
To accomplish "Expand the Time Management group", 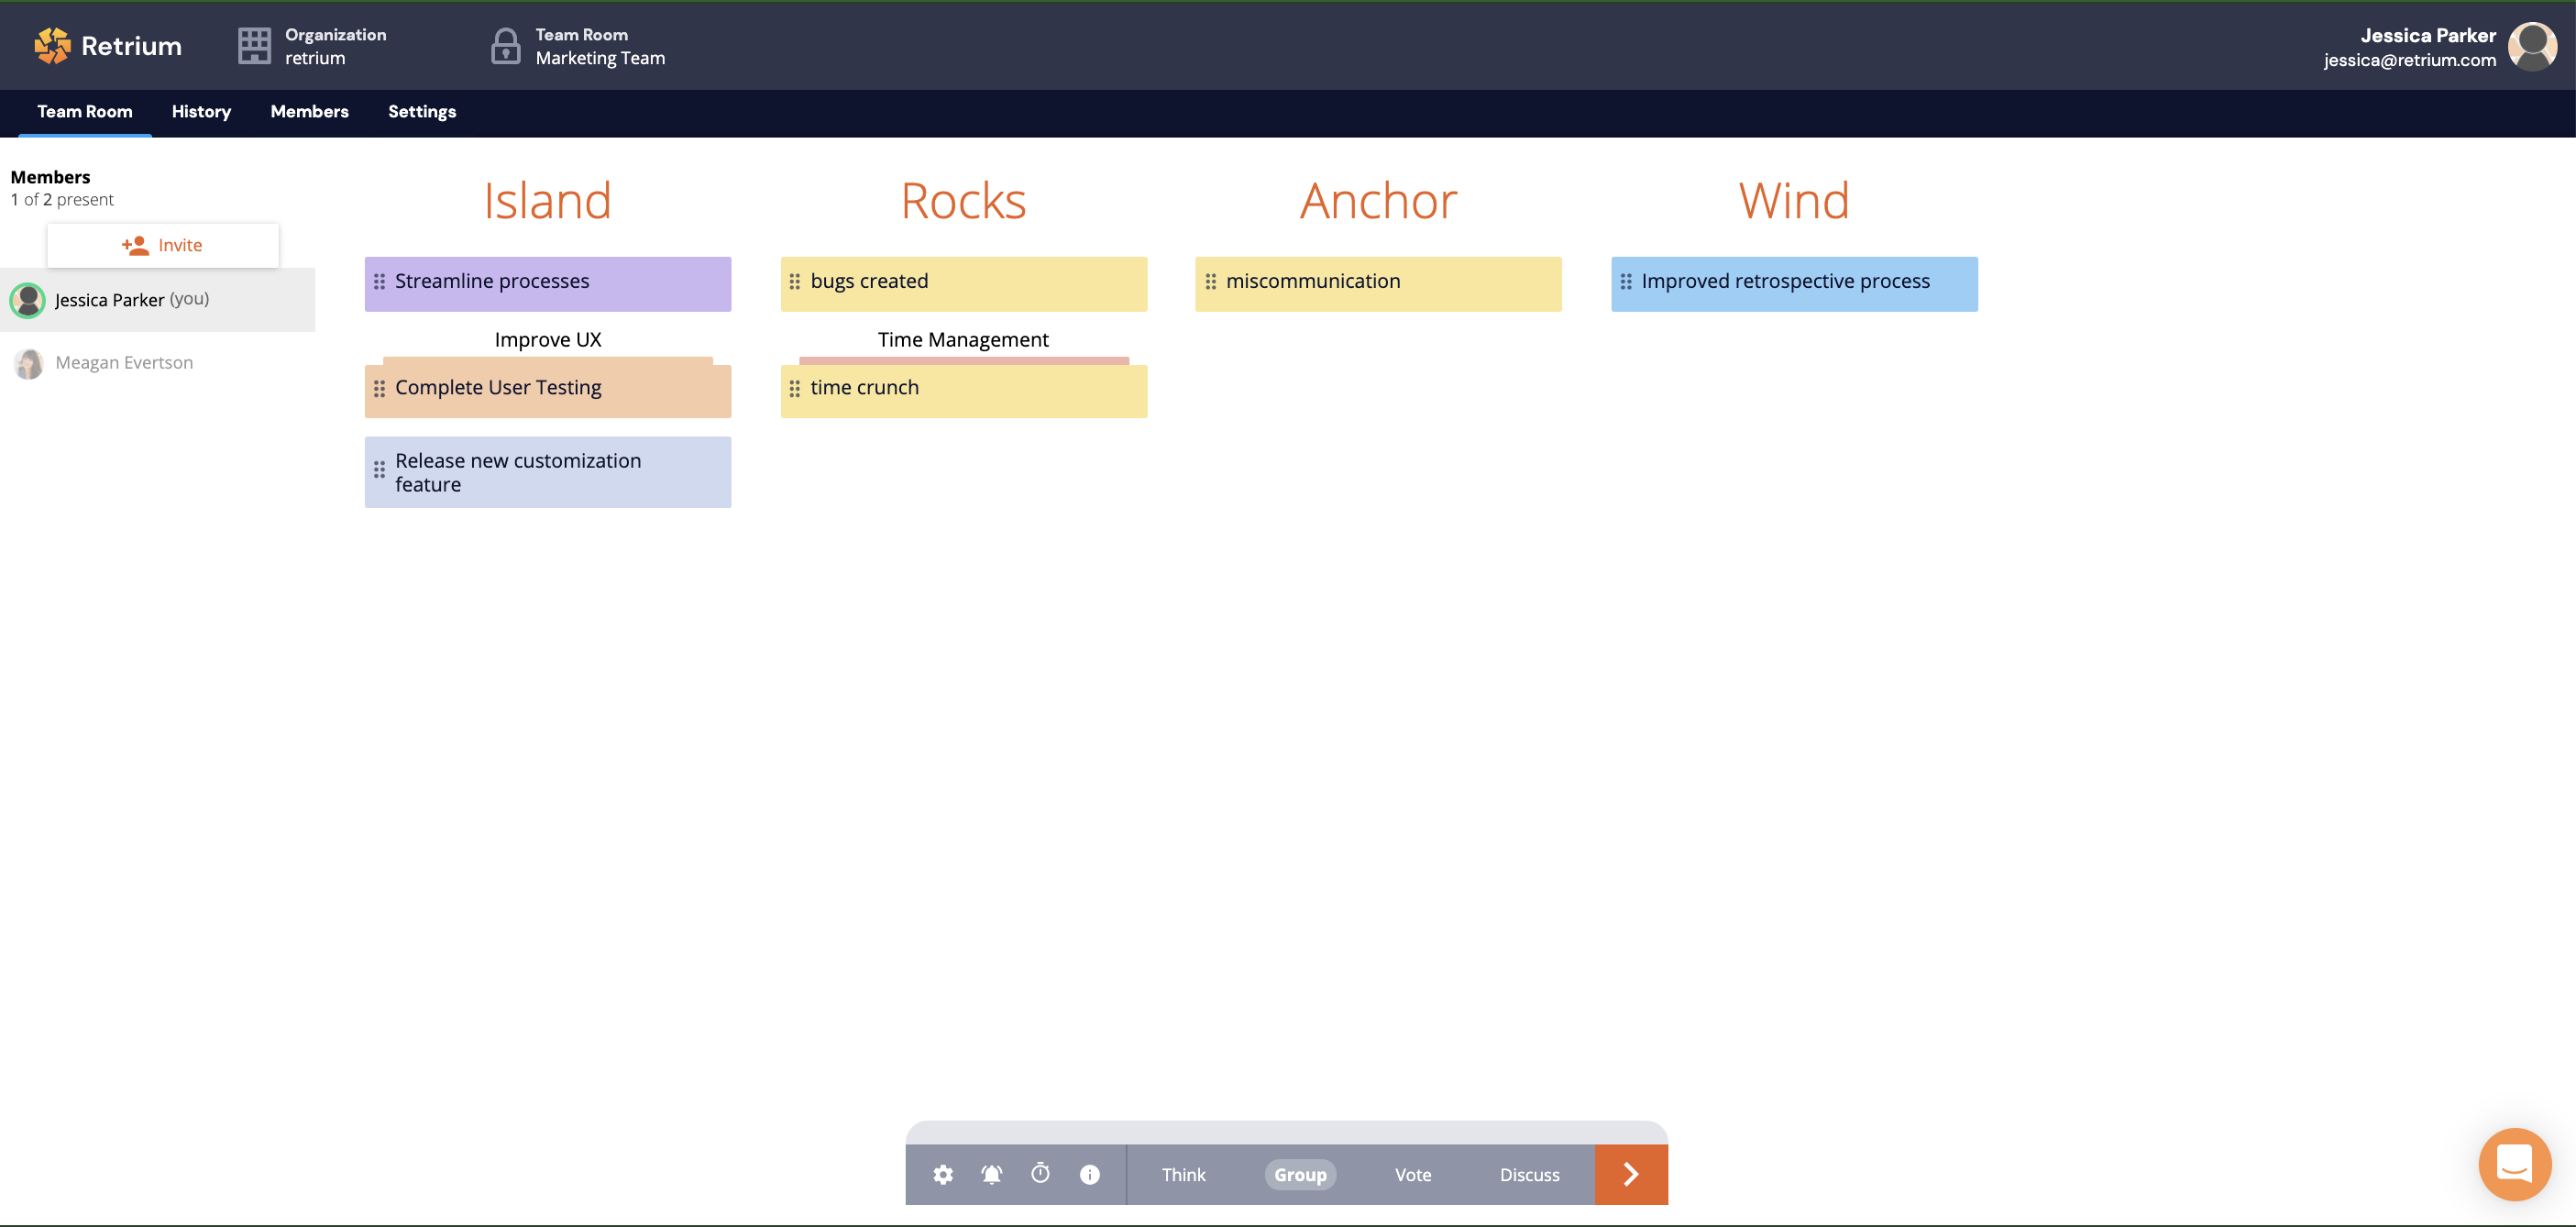I will tap(962, 340).
